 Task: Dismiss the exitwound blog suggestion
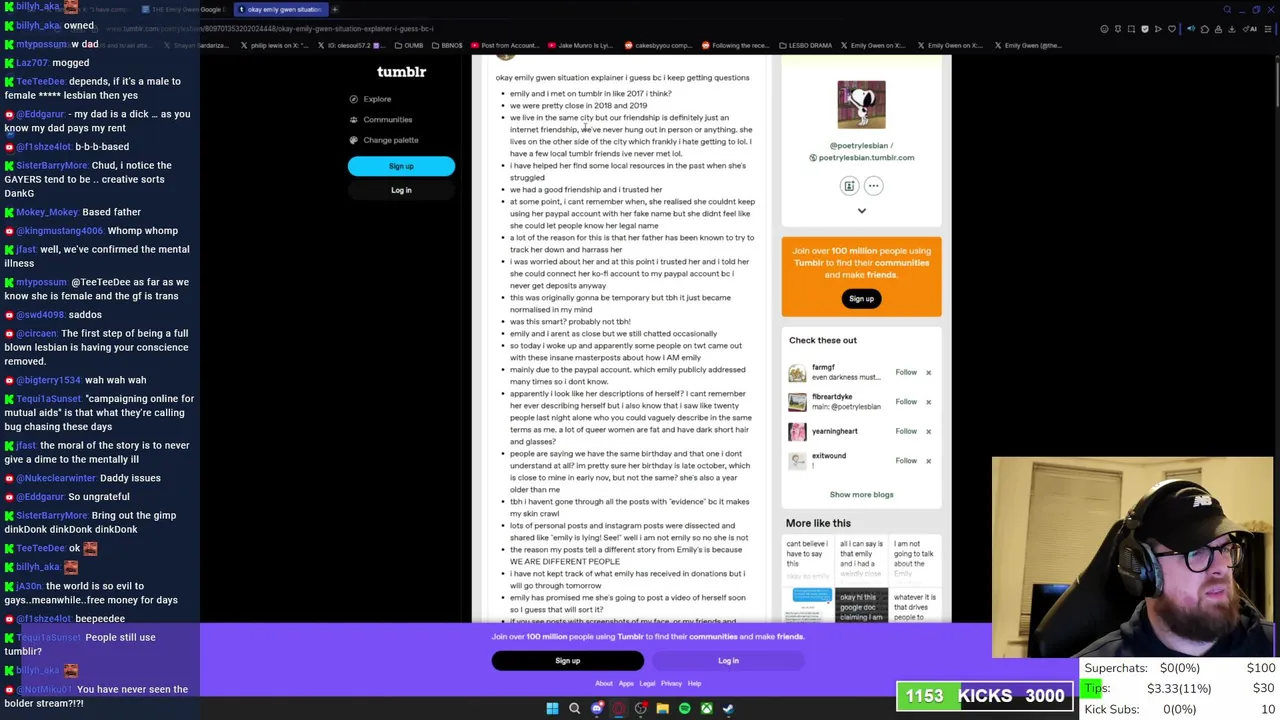(928, 461)
